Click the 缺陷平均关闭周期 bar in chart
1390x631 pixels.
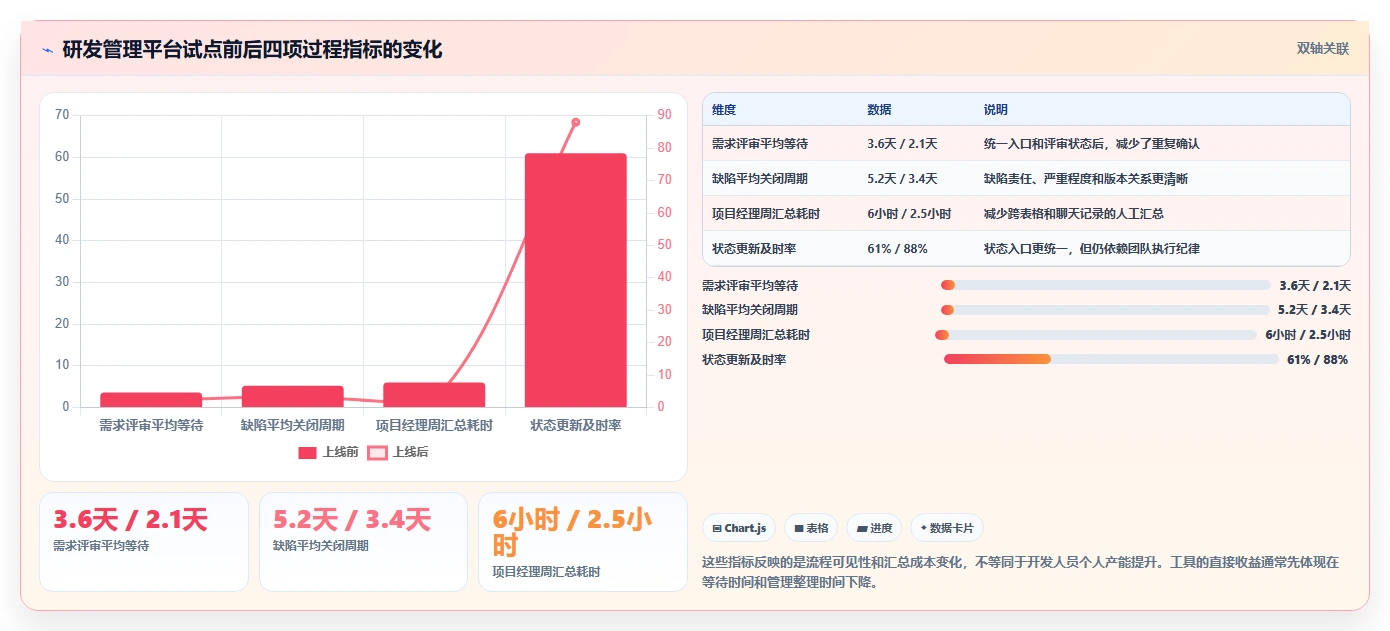pos(293,396)
